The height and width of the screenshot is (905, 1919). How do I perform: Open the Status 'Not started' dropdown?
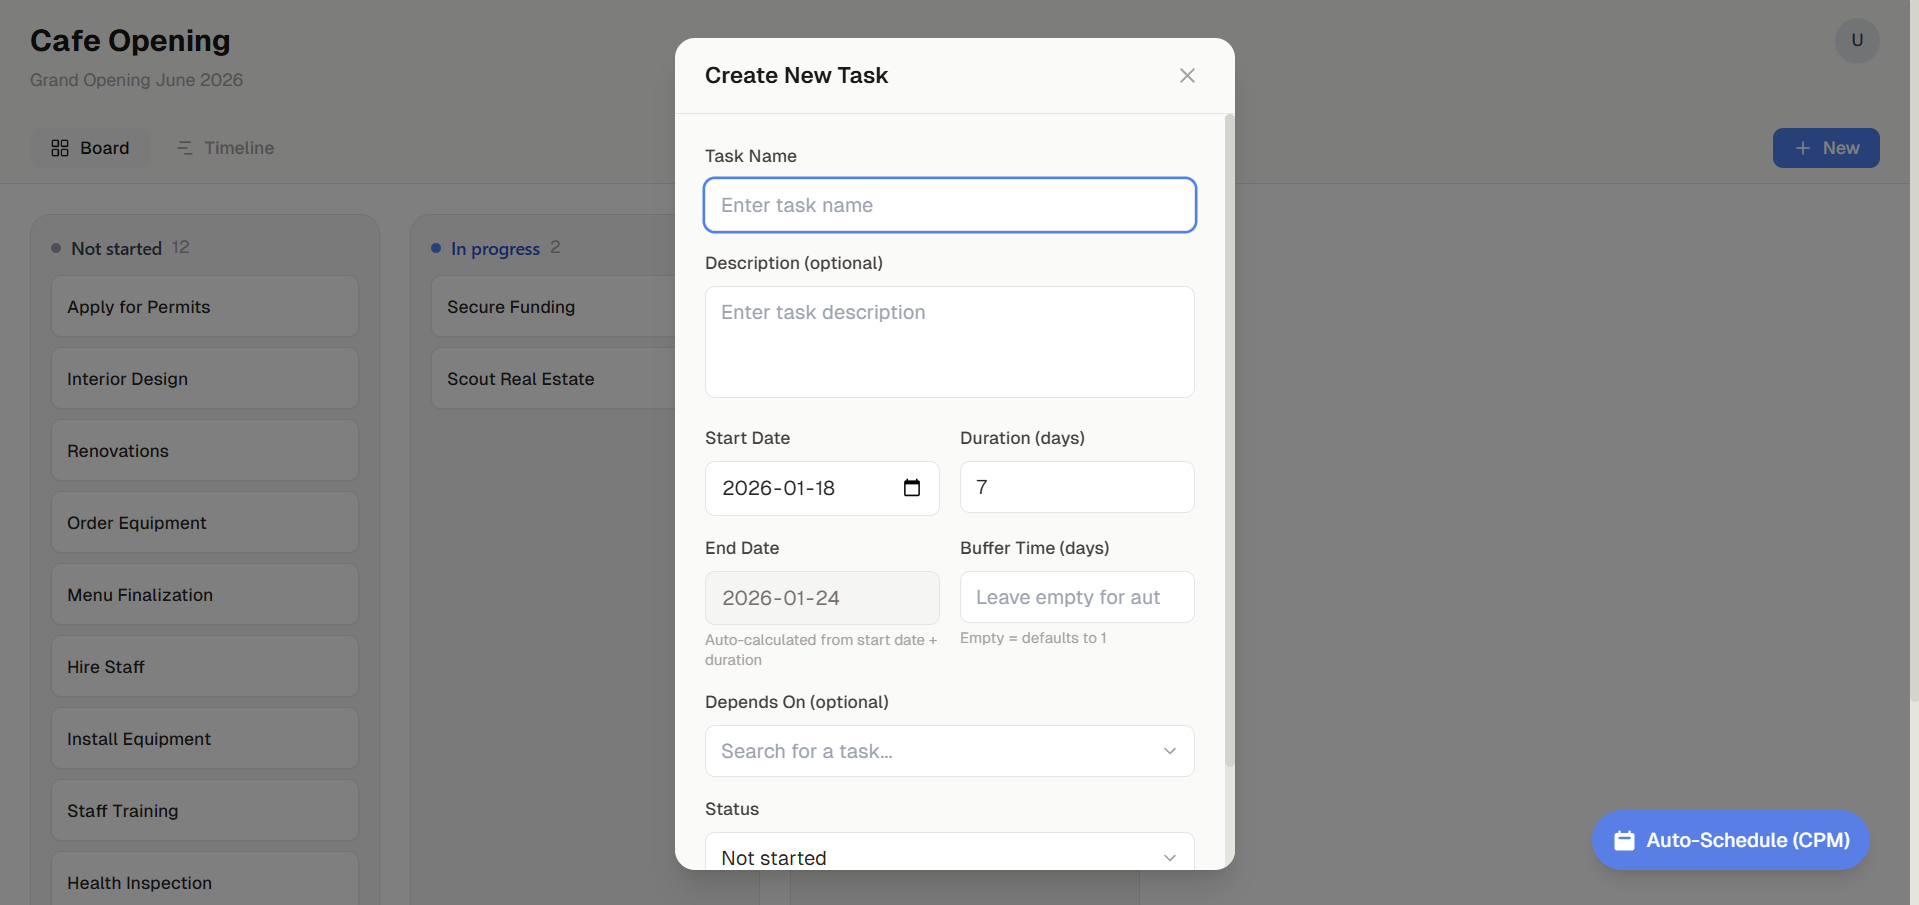pyautogui.click(x=950, y=852)
